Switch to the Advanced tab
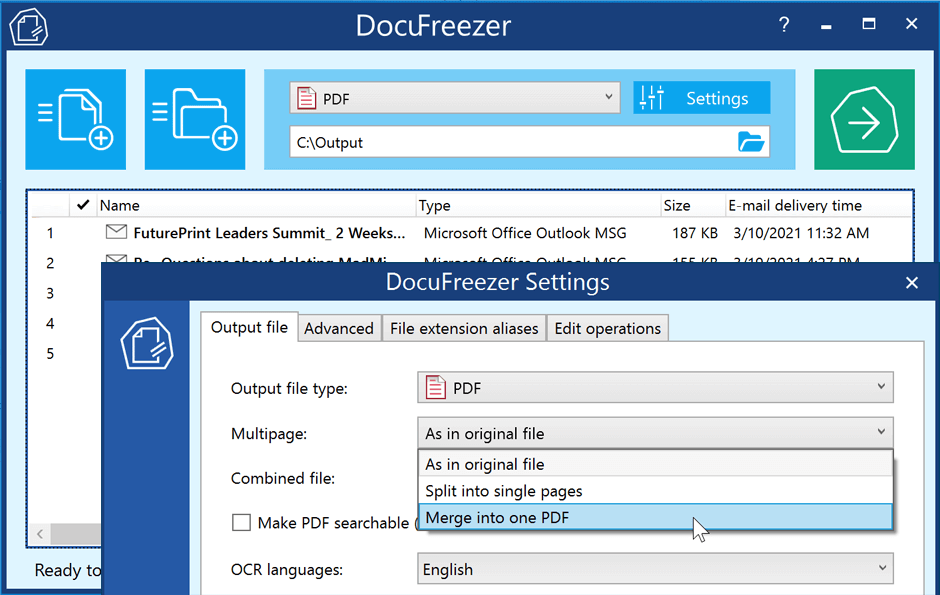The width and height of the screenshot is (940, 595). pyautogui.click(x=339, y=328)
